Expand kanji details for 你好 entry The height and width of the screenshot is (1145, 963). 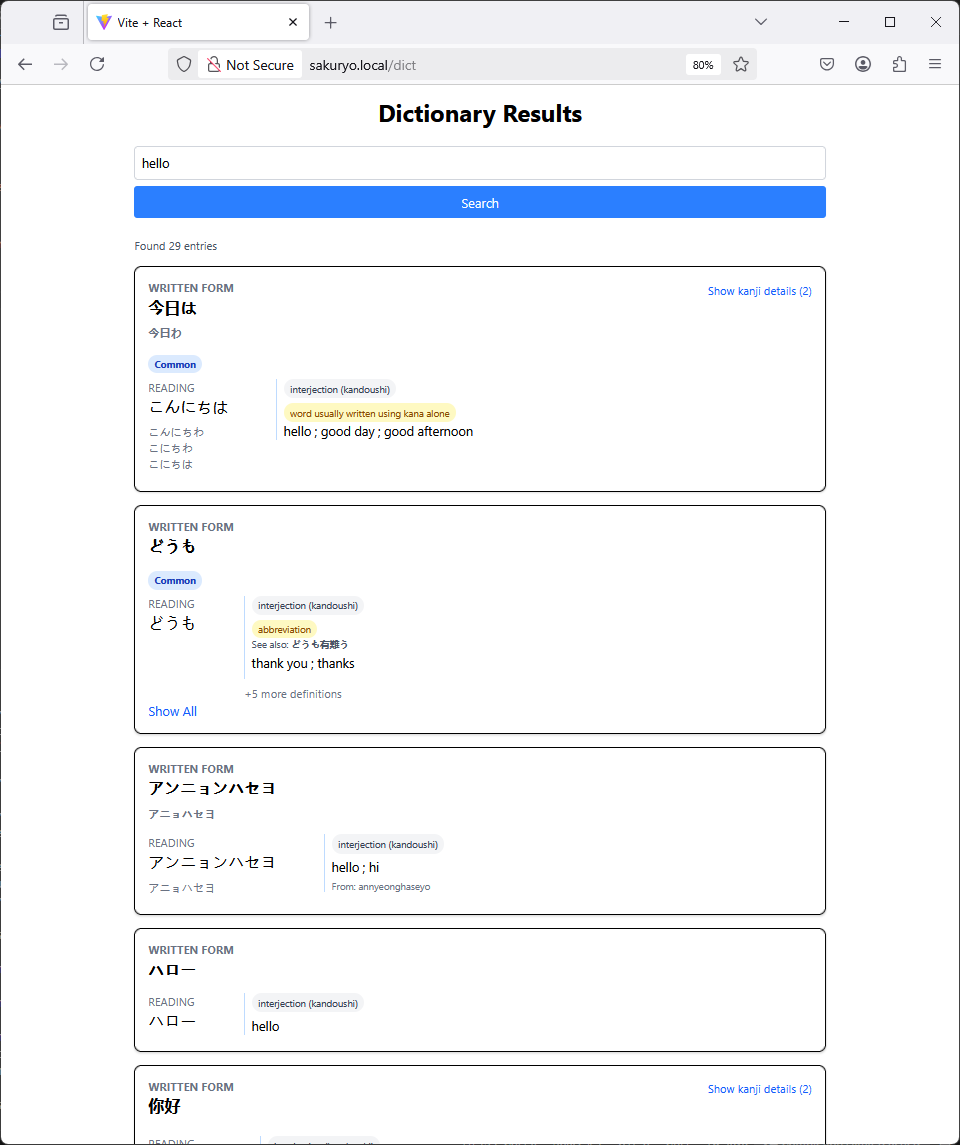click(759, 1089)
